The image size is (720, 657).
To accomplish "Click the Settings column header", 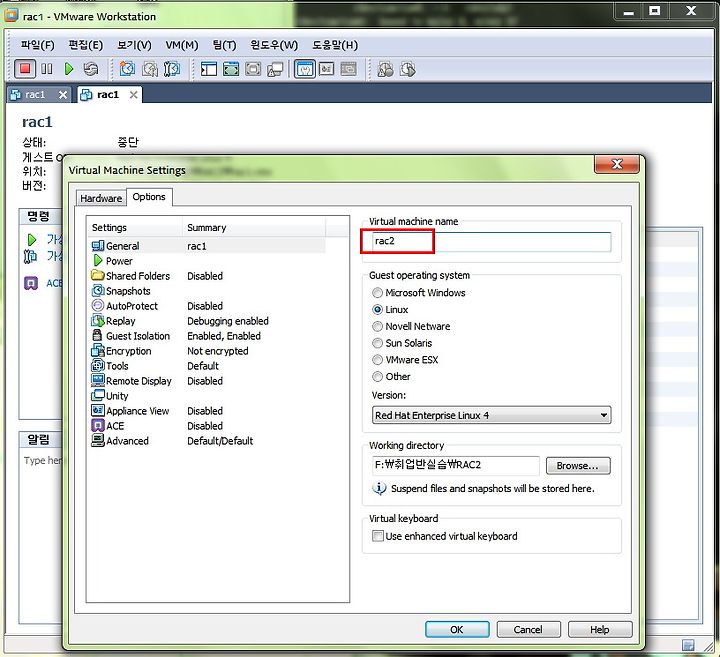I will [134, 228].
